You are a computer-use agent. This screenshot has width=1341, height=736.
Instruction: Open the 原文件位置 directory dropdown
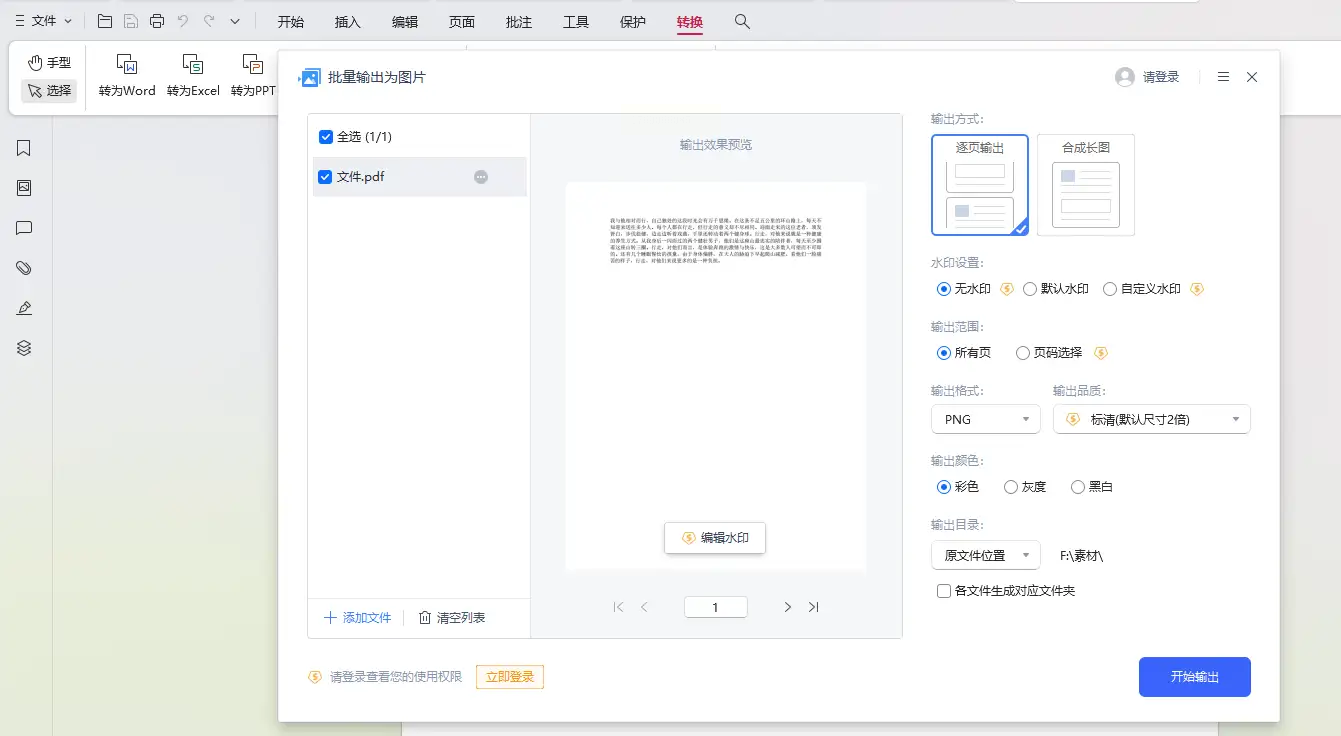(x=985, y=555)
